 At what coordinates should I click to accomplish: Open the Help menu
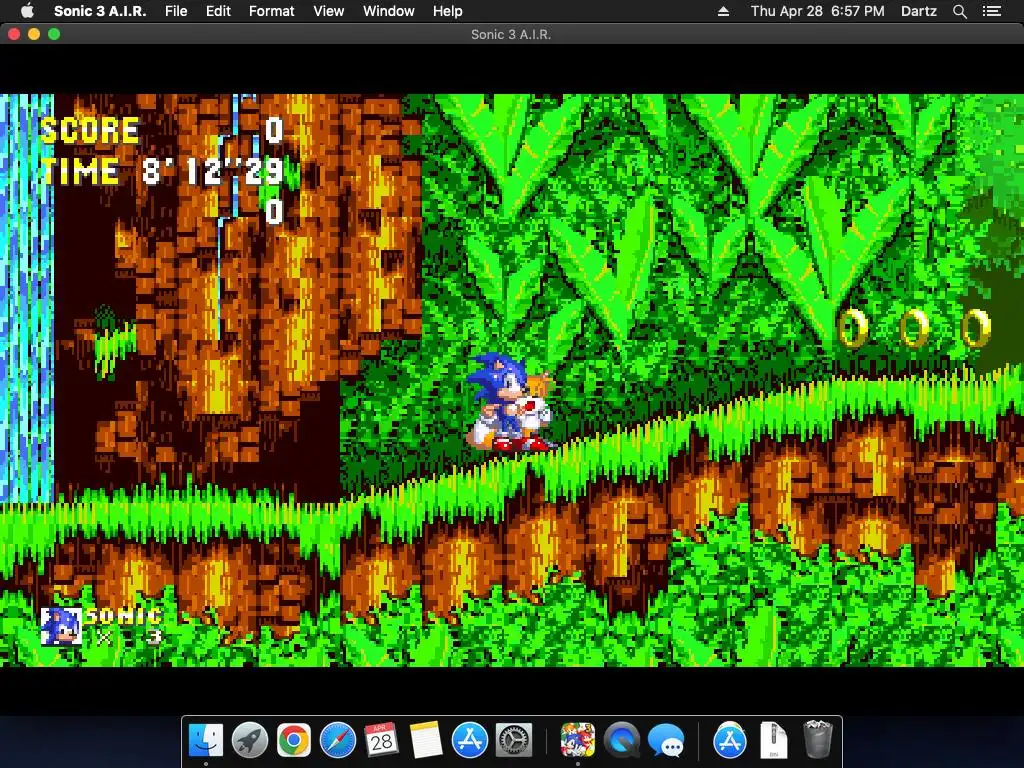point(447,11)
